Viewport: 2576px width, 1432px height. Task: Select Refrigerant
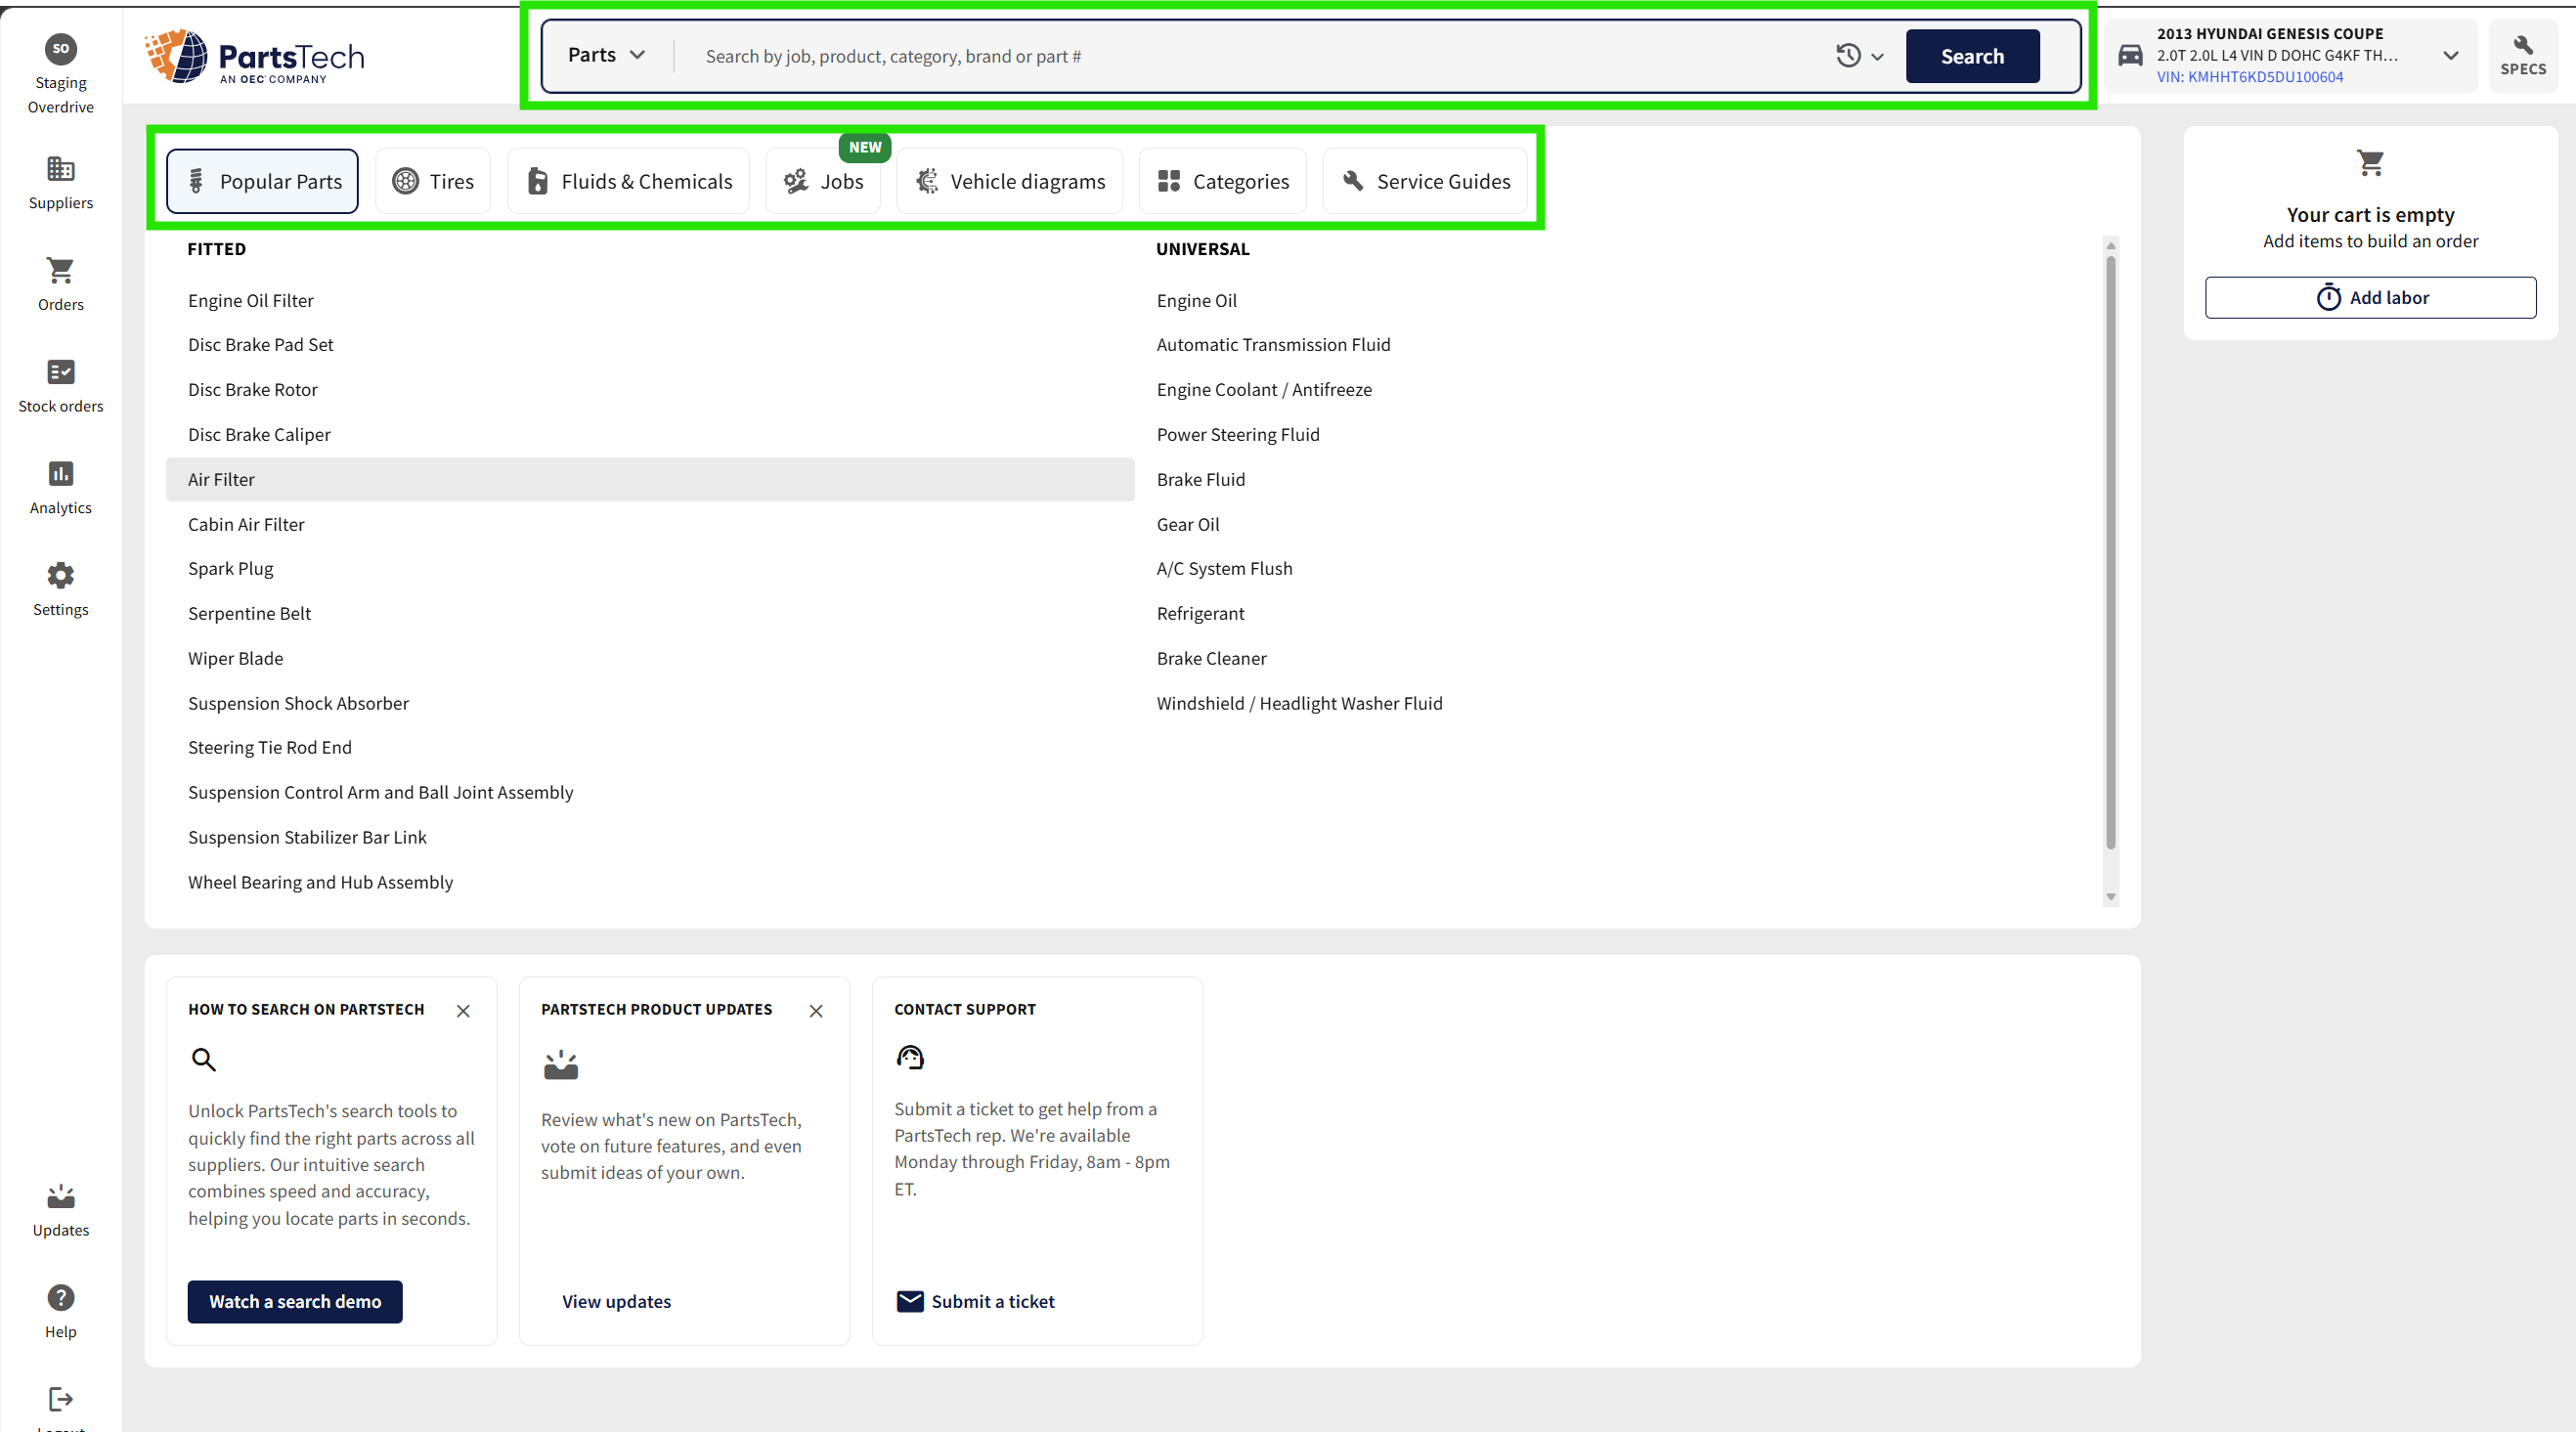pyautogui.click(x=1200, y=613)
